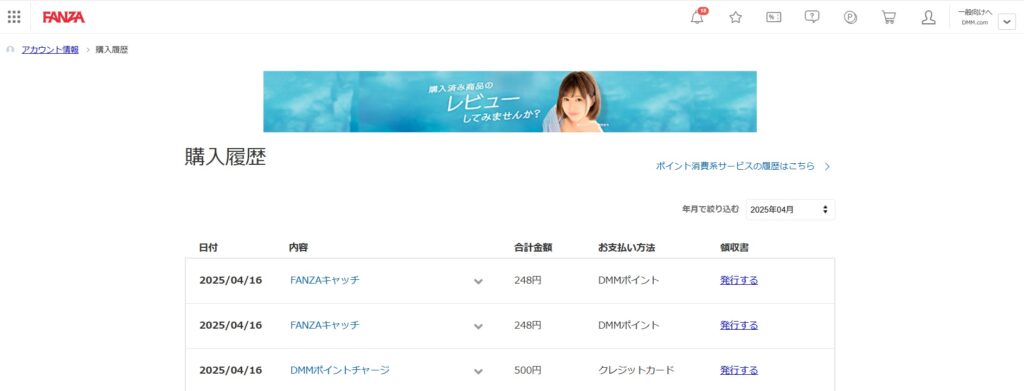1024x391 pixels.
Task: Click the 購入履歴 page heading
Action: pyautogui.click(x=225, y=158)
